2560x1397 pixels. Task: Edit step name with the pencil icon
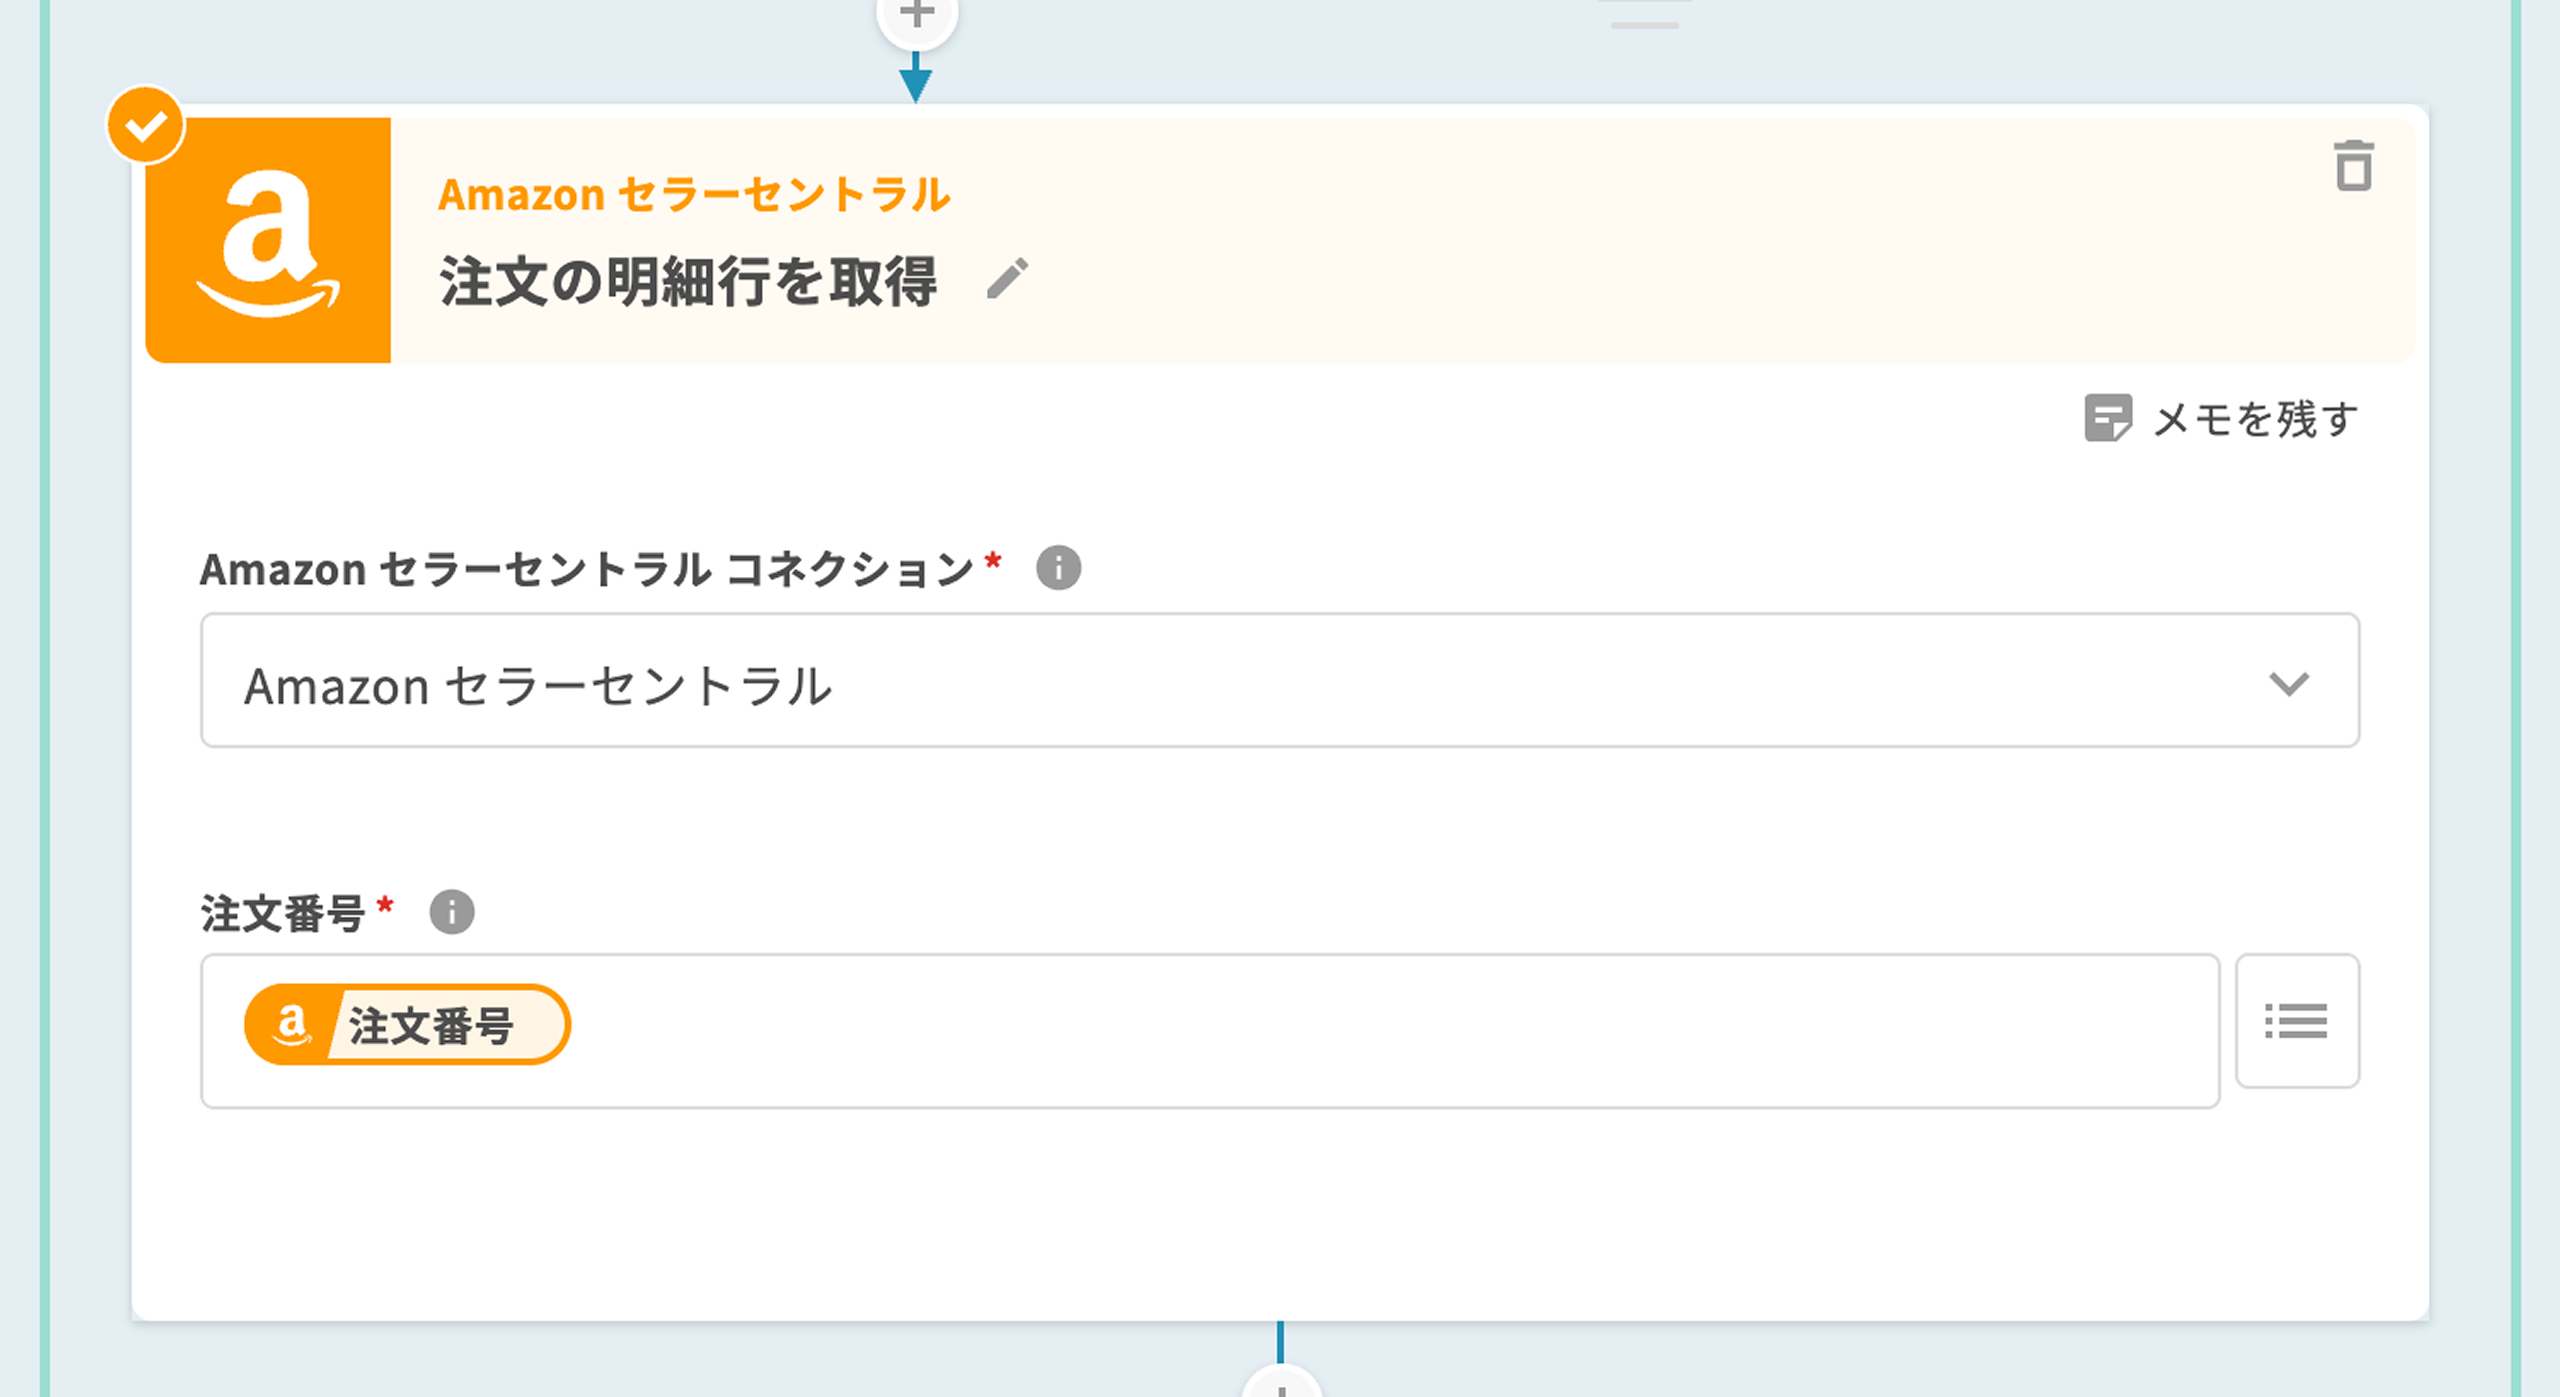pyautogui.click(x=1007, y=279)
